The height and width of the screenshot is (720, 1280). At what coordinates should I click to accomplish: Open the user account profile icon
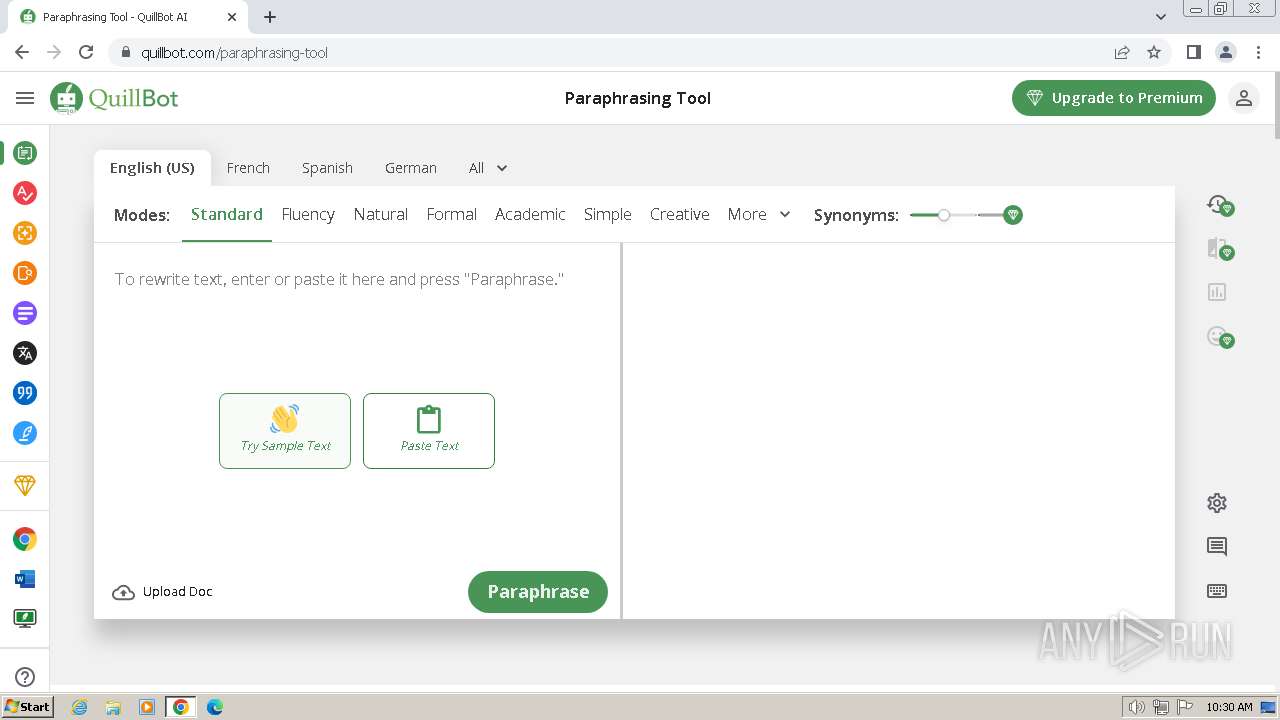point(1244,98)
